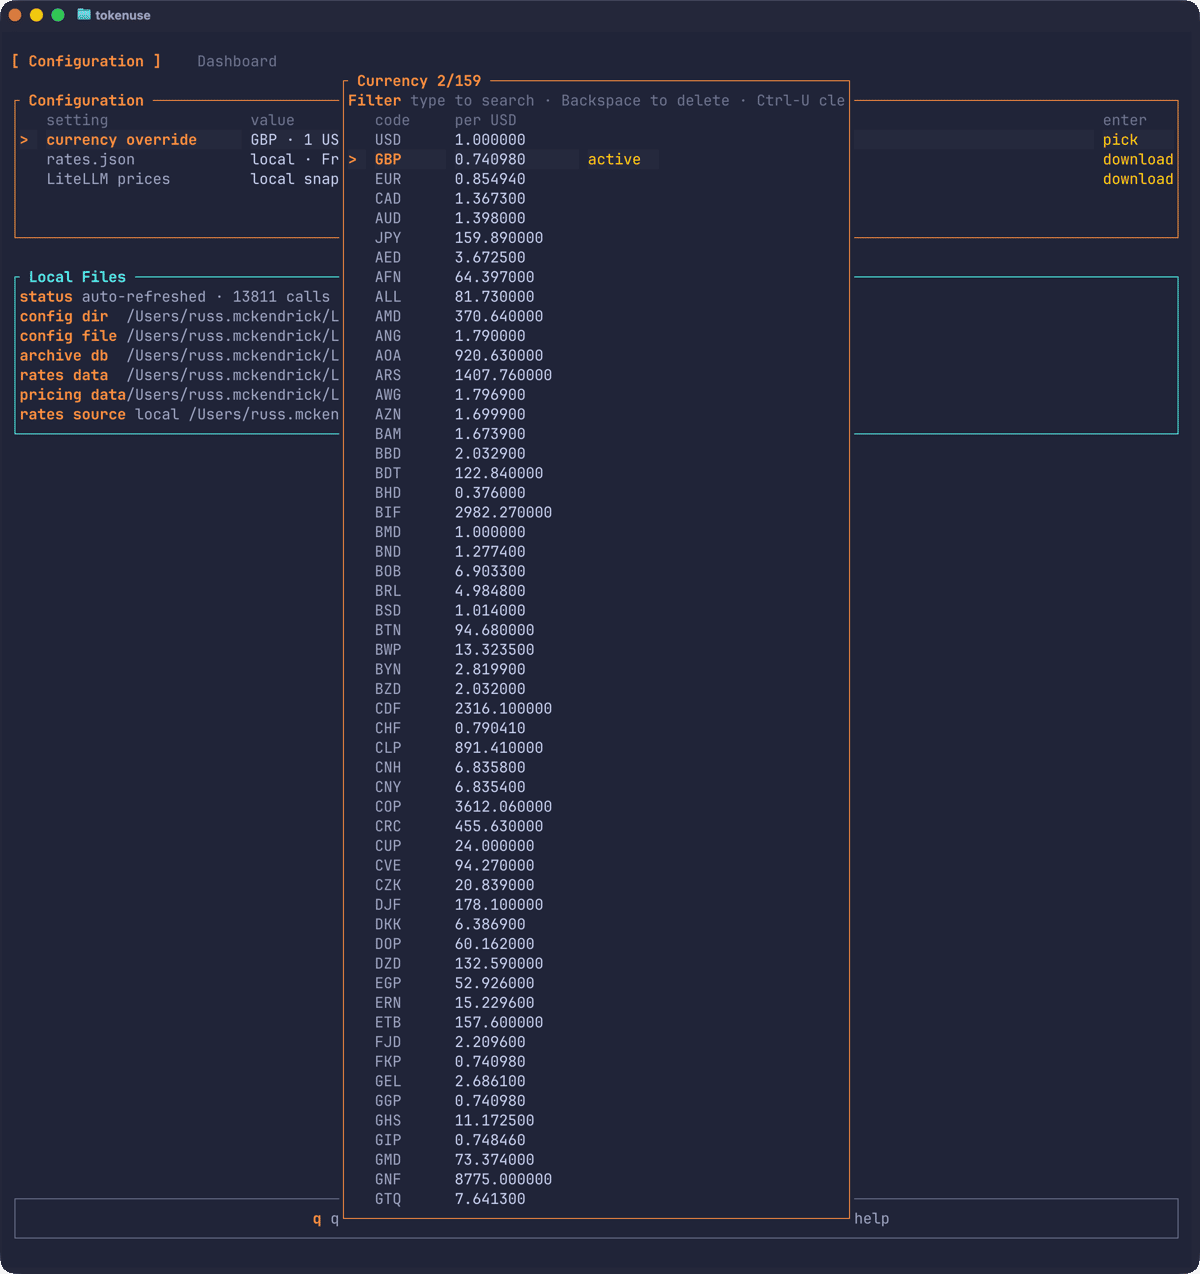Pick AFN from the currency list
Image resolution: width=1200 pixels, height=1274 pixels.
pos(597,277)
